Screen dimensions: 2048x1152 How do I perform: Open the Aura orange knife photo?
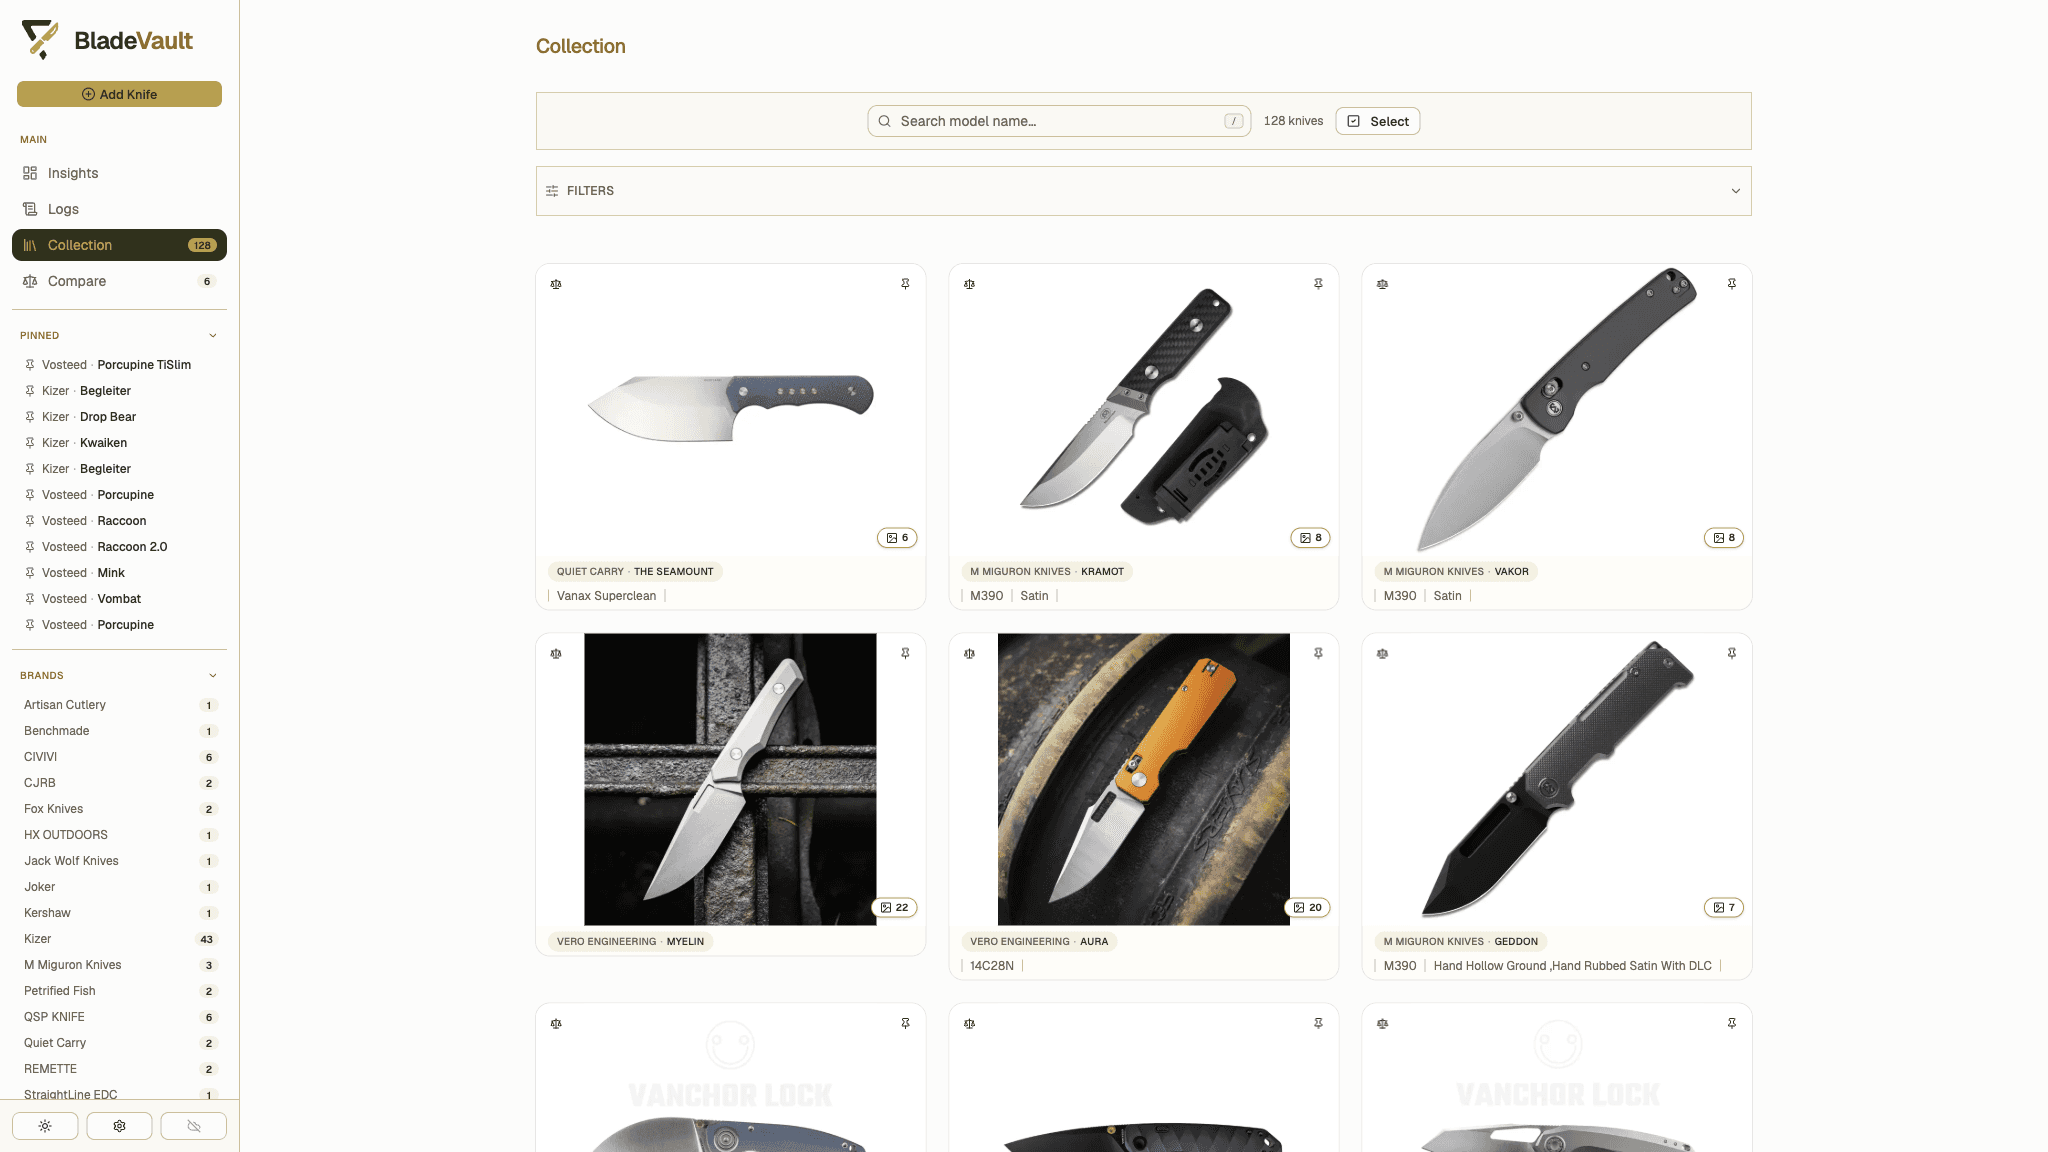[1143, 779]
